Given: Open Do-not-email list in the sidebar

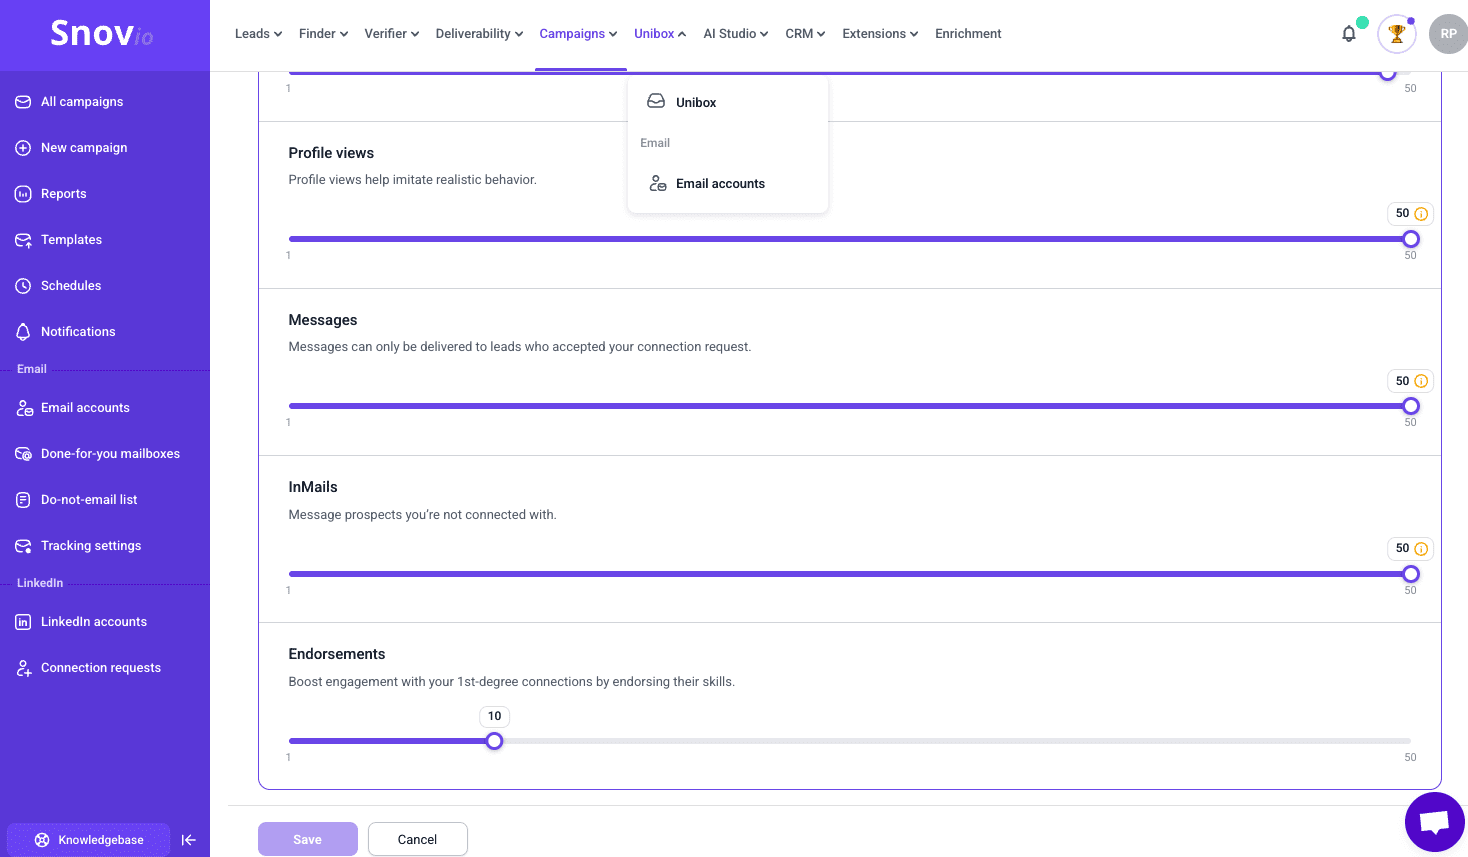Looking at the screenshot, I should click(x=89, y=500).
